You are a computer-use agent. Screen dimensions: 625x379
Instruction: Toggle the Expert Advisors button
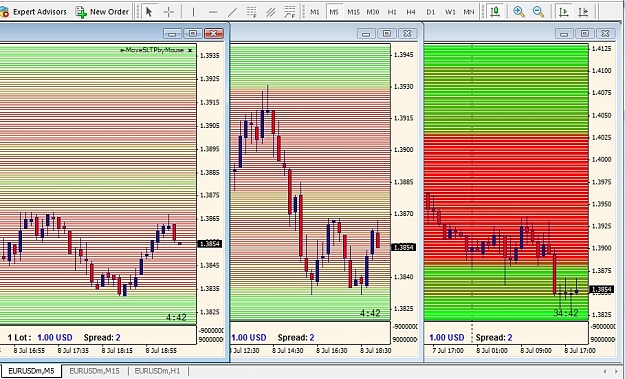[x=33, y=12]
